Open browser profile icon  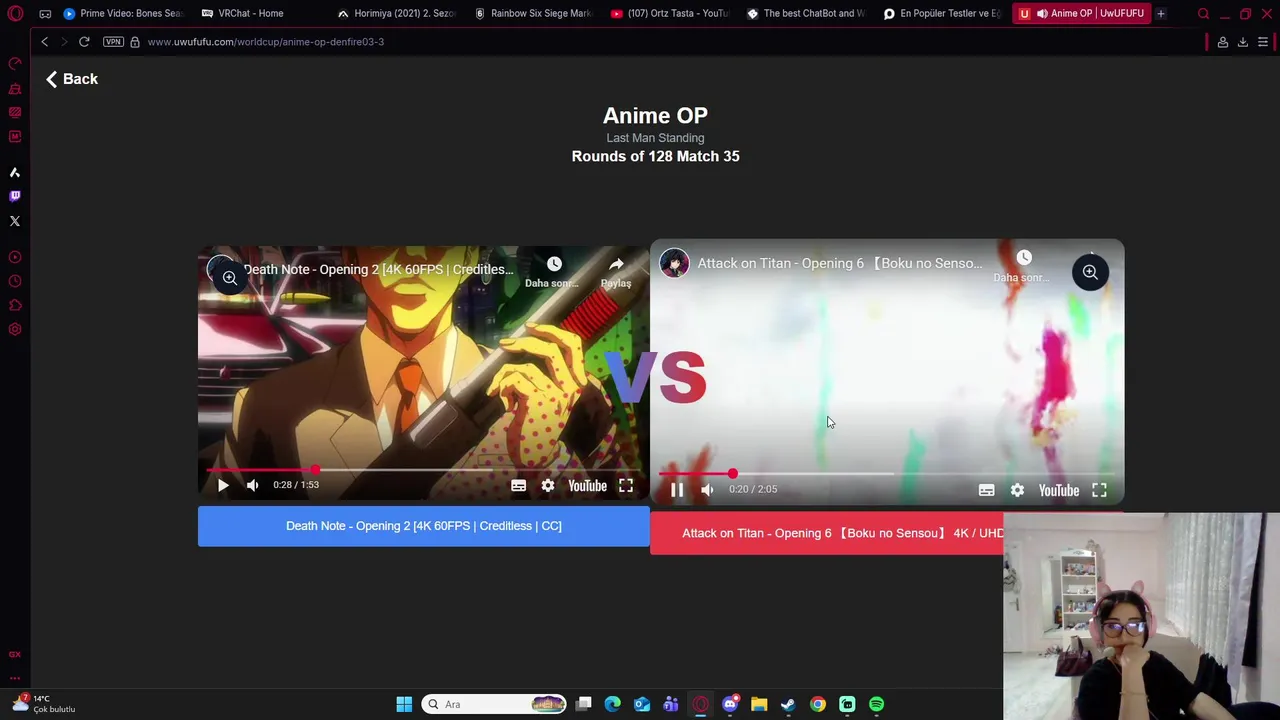(x=1222, y=42)
